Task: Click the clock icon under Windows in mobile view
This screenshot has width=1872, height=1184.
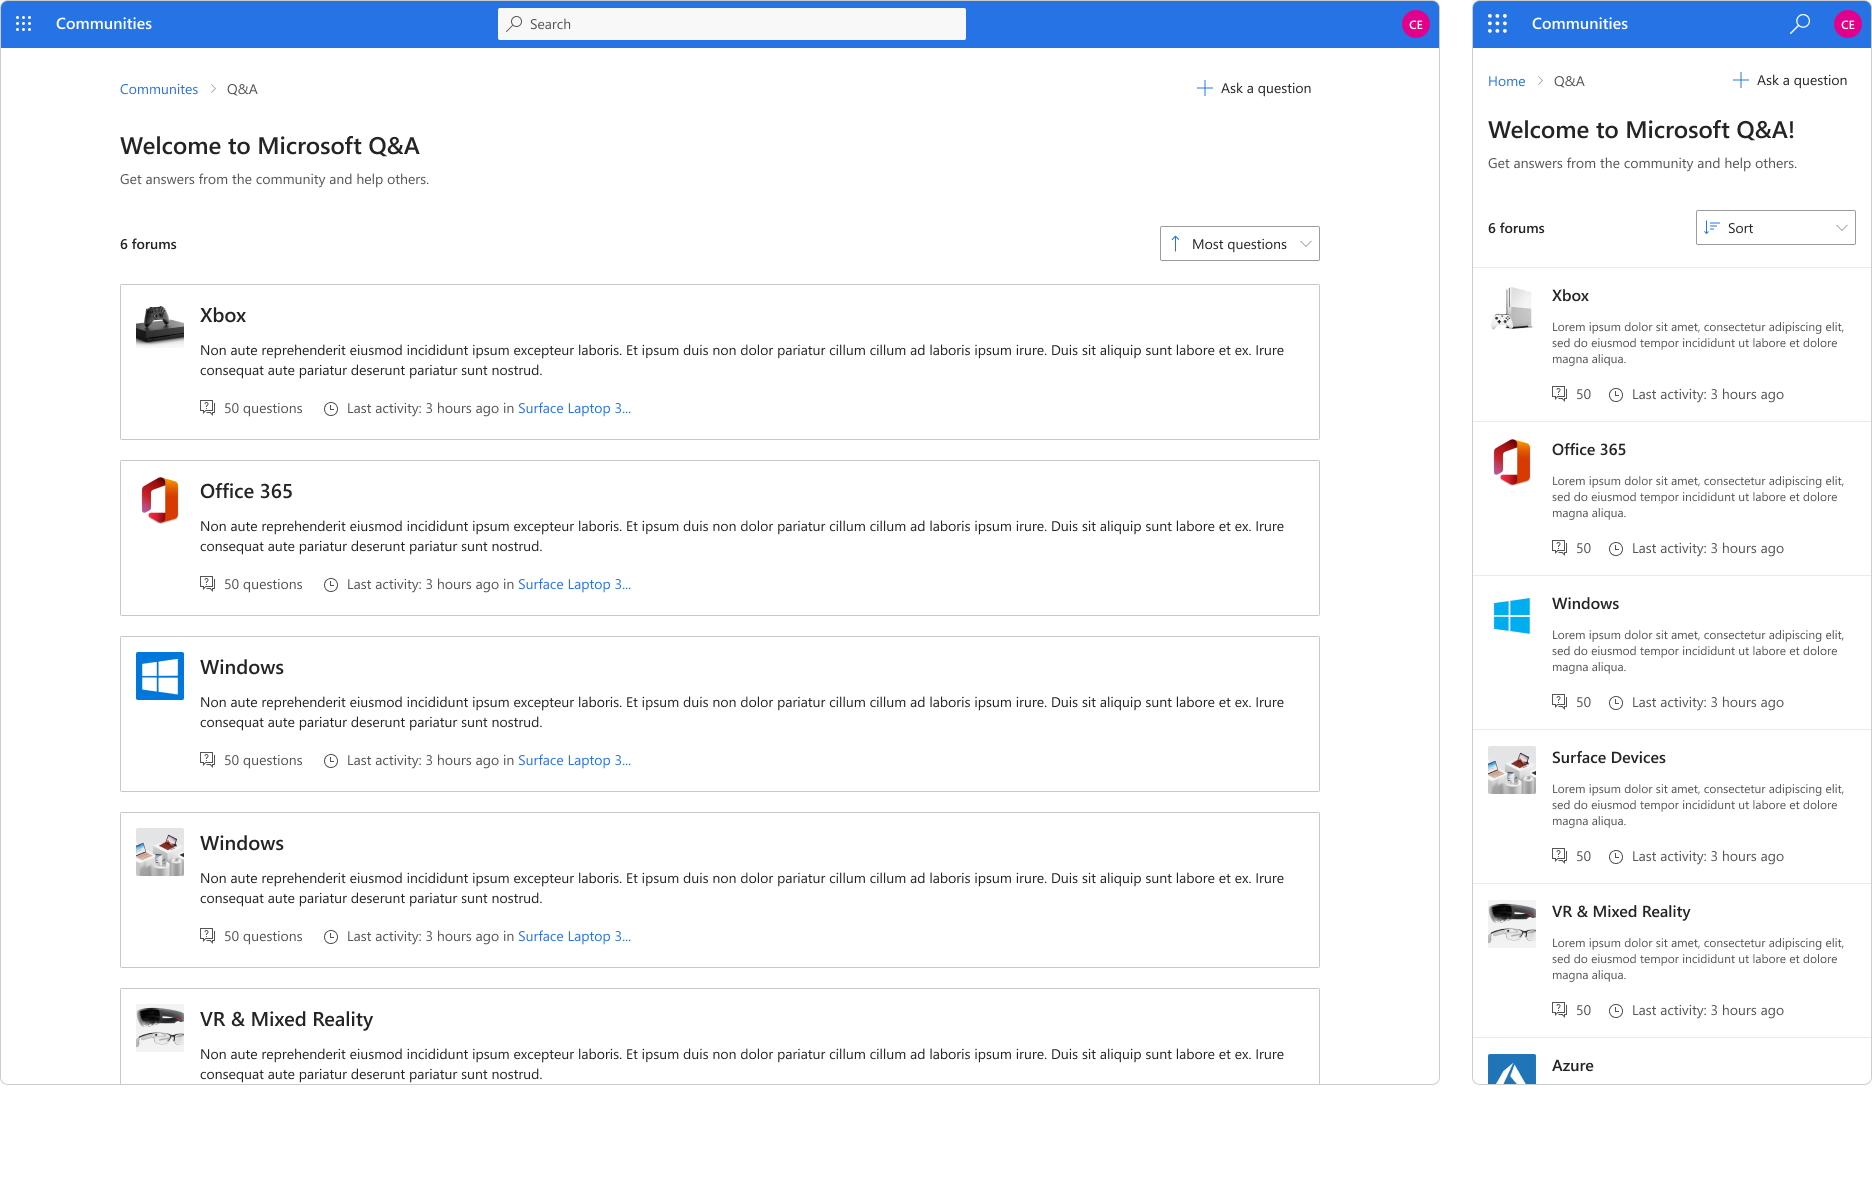Action: [x=1616, y=703]
